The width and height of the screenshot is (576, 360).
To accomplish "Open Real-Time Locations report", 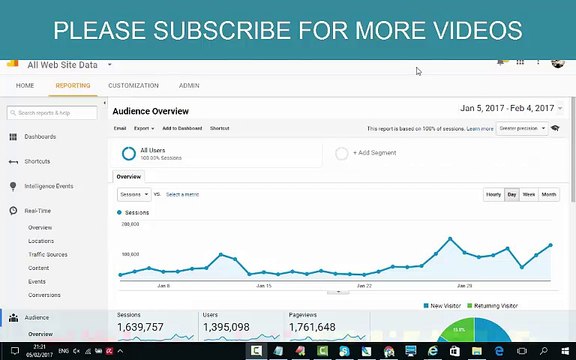I will (41, 241).
